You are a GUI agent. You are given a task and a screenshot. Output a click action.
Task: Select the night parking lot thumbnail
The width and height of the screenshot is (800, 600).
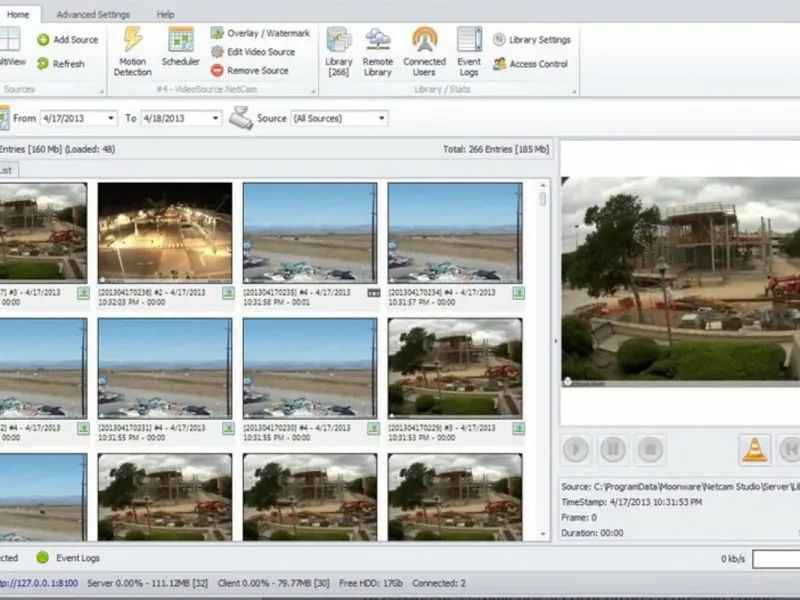coord(165,232)
